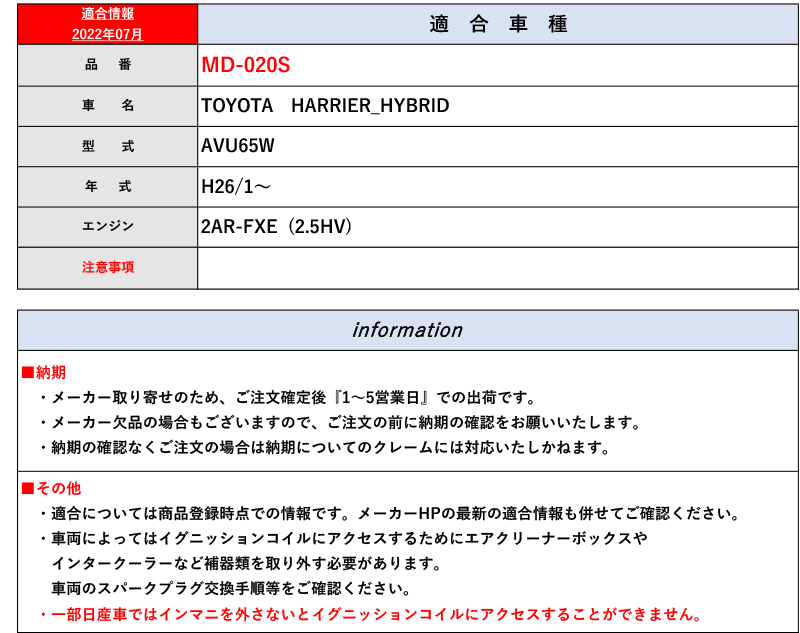Screen dimensions: 800x633
Task: Click the 適合情報 2022年07月 header cell
Action: tap(108, 25)
